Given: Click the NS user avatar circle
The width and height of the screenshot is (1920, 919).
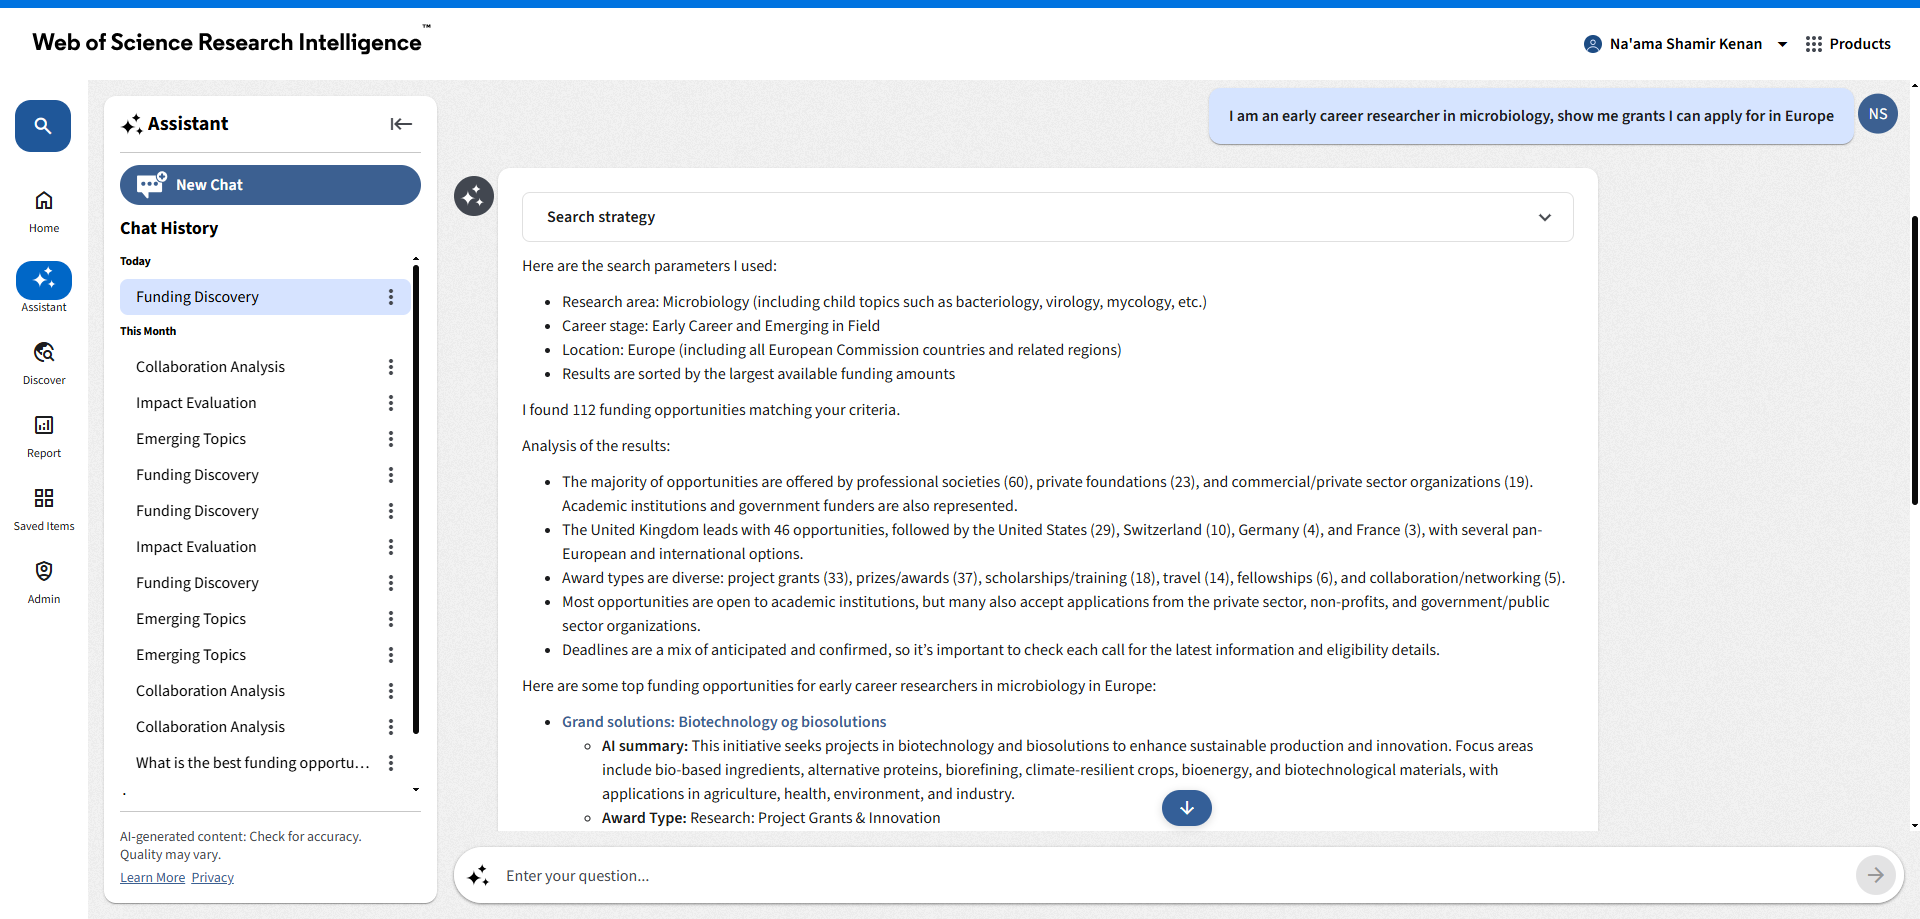Looking at the screenshot, I should pyautogui.click(x=1878, y=114).
